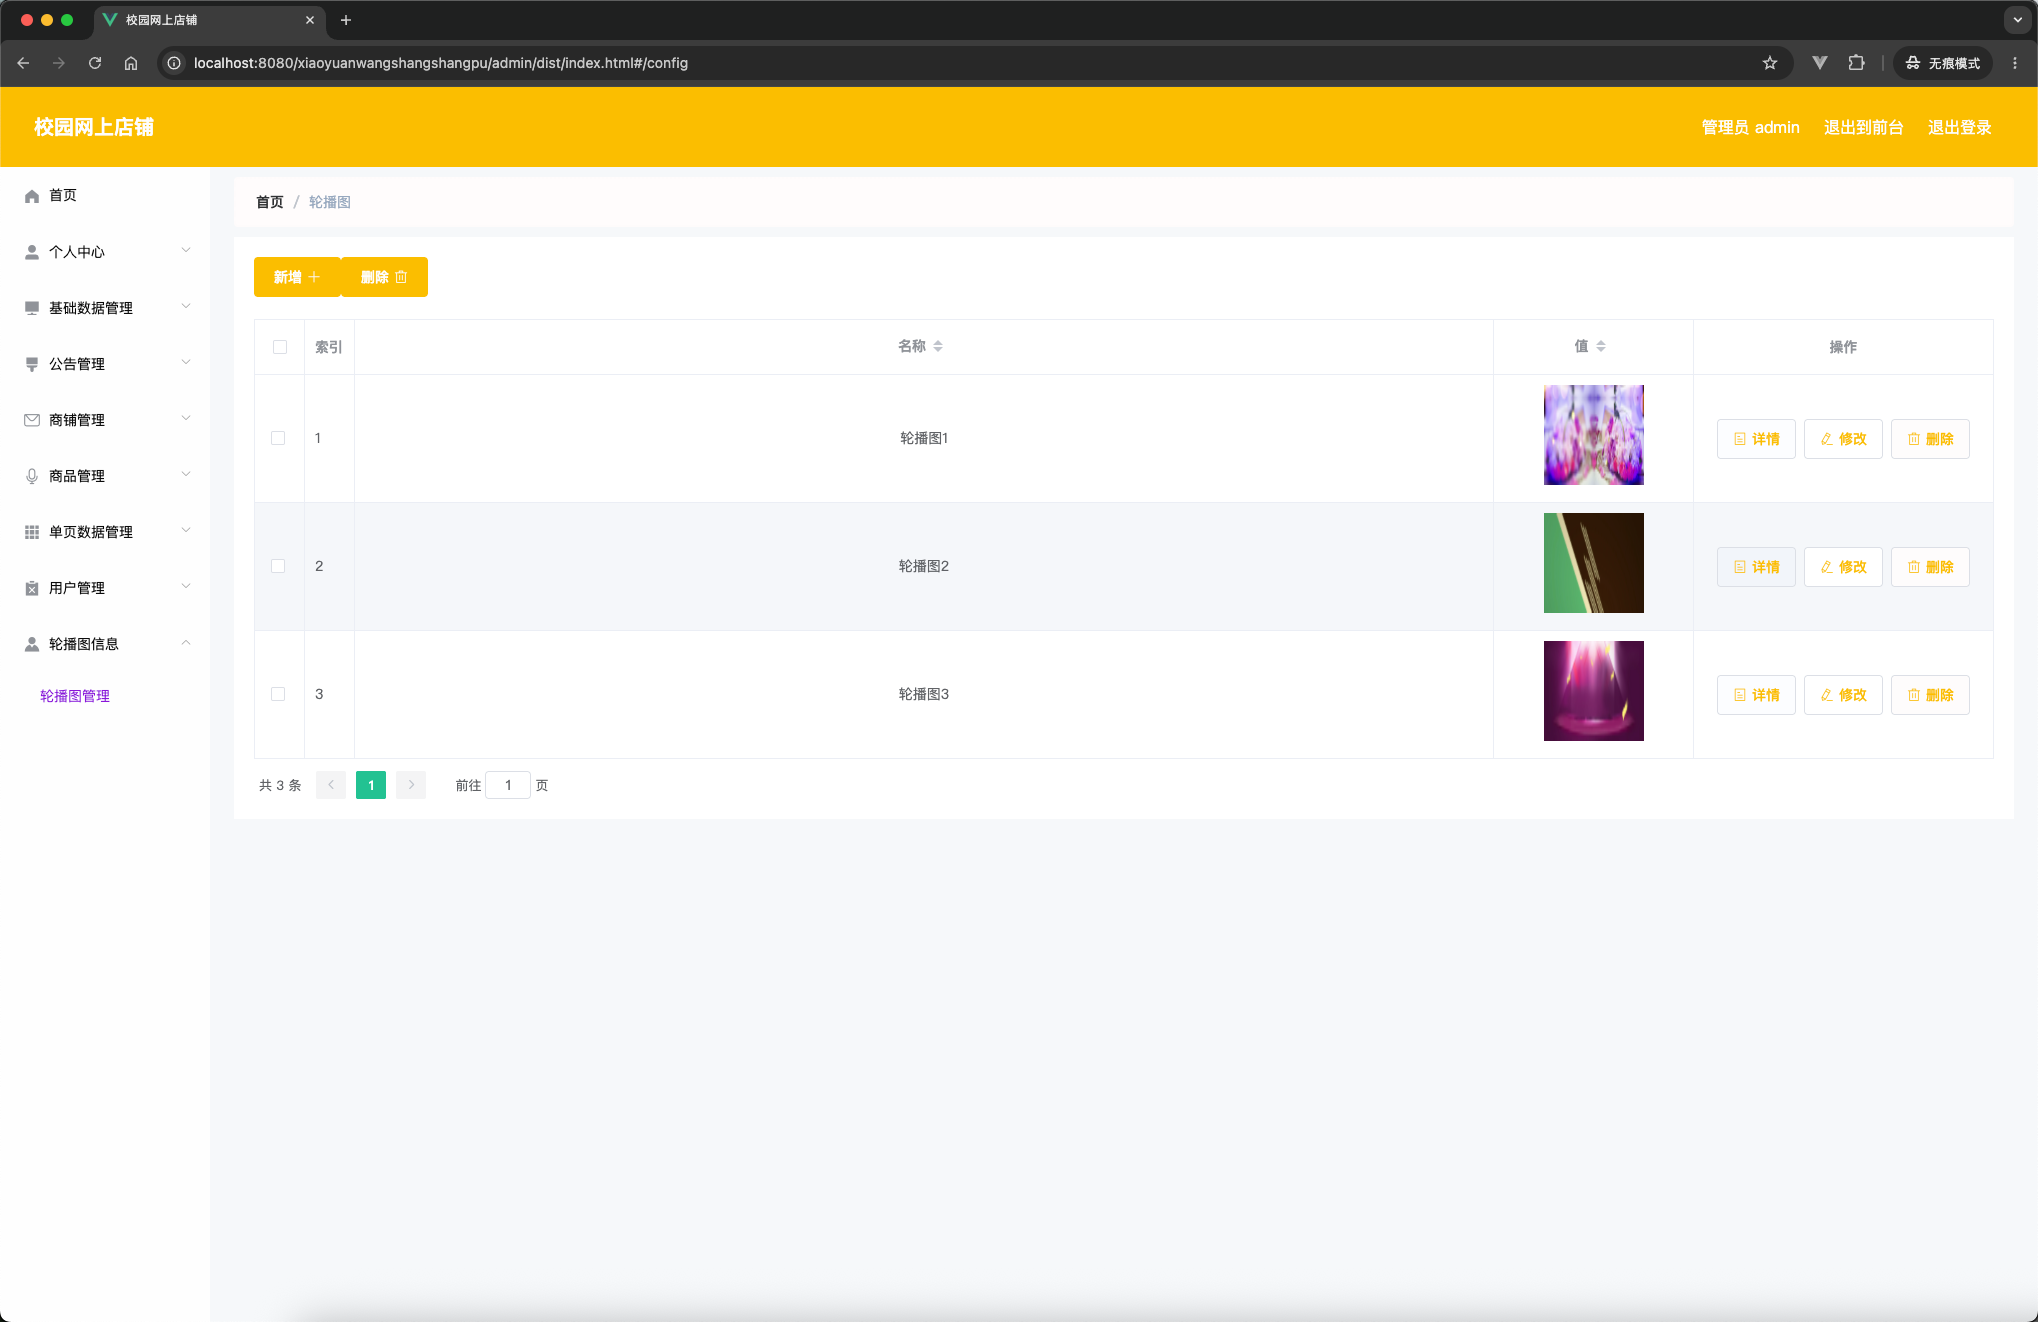Open 个人中心 in the sidebar
Image resolution: width=2038 pixels, height=1322 pixels.
[105, 252]
